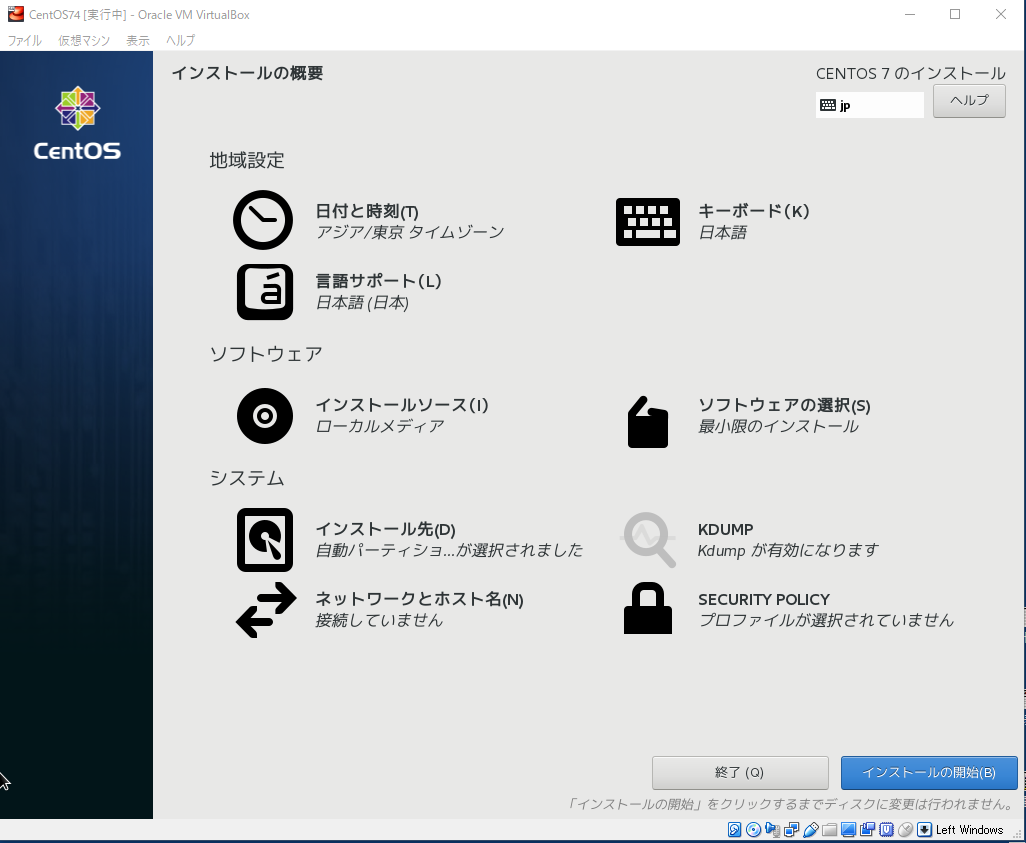
Task: Minimize the VirtualBox window
Action: [x=910, y=14]
